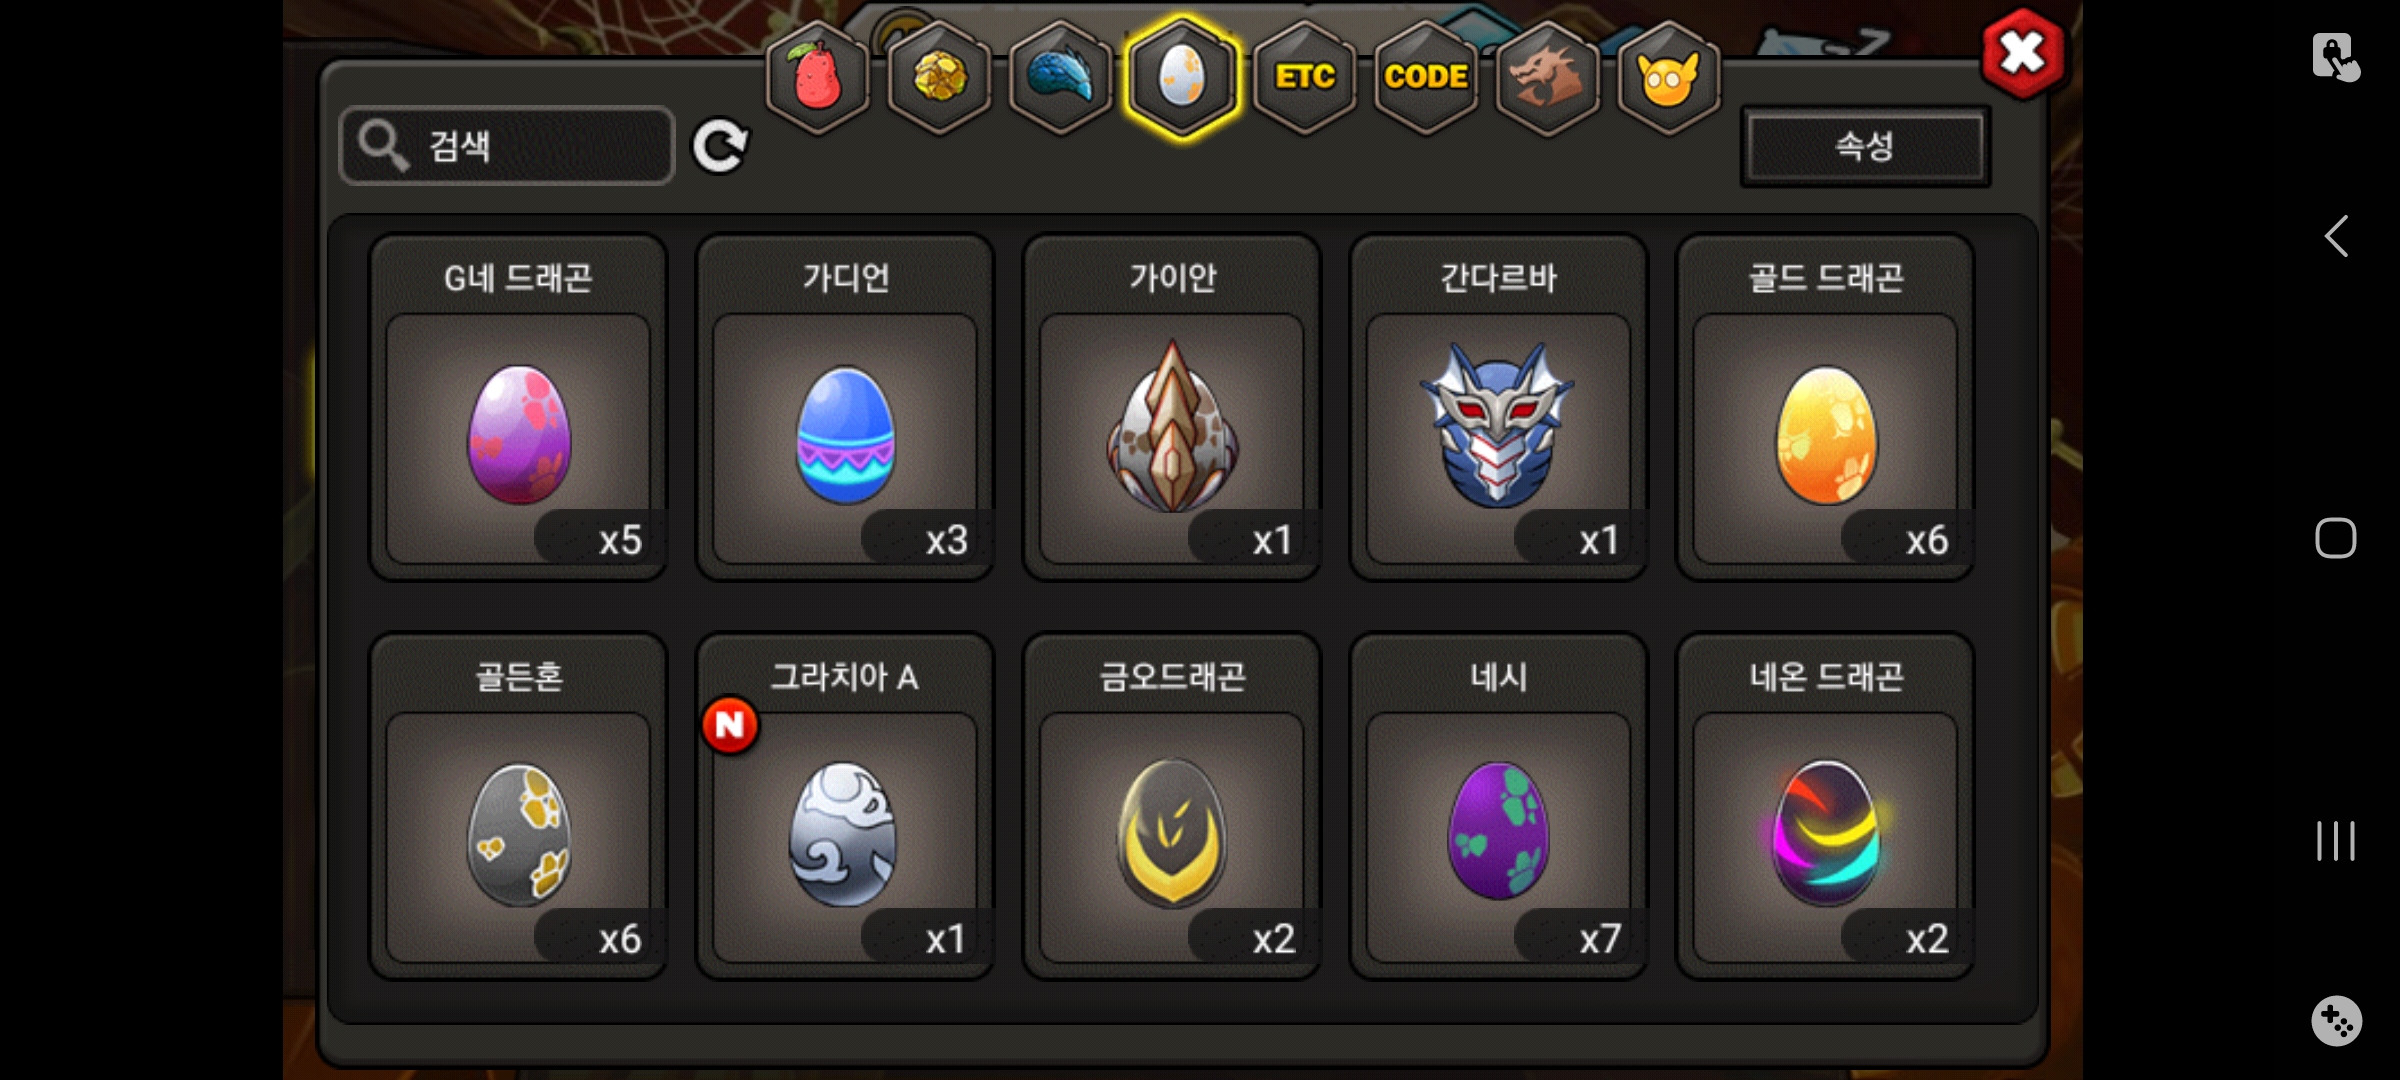Select the egg category tab
Image resolution: width=2400 pixels, height=1080 pixels.
click(1182, 78)
